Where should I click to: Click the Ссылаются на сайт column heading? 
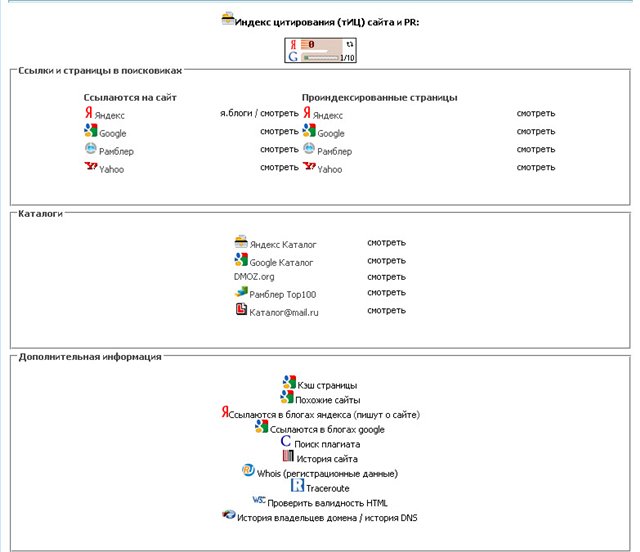pyautogui.click(x=130, y=97)
